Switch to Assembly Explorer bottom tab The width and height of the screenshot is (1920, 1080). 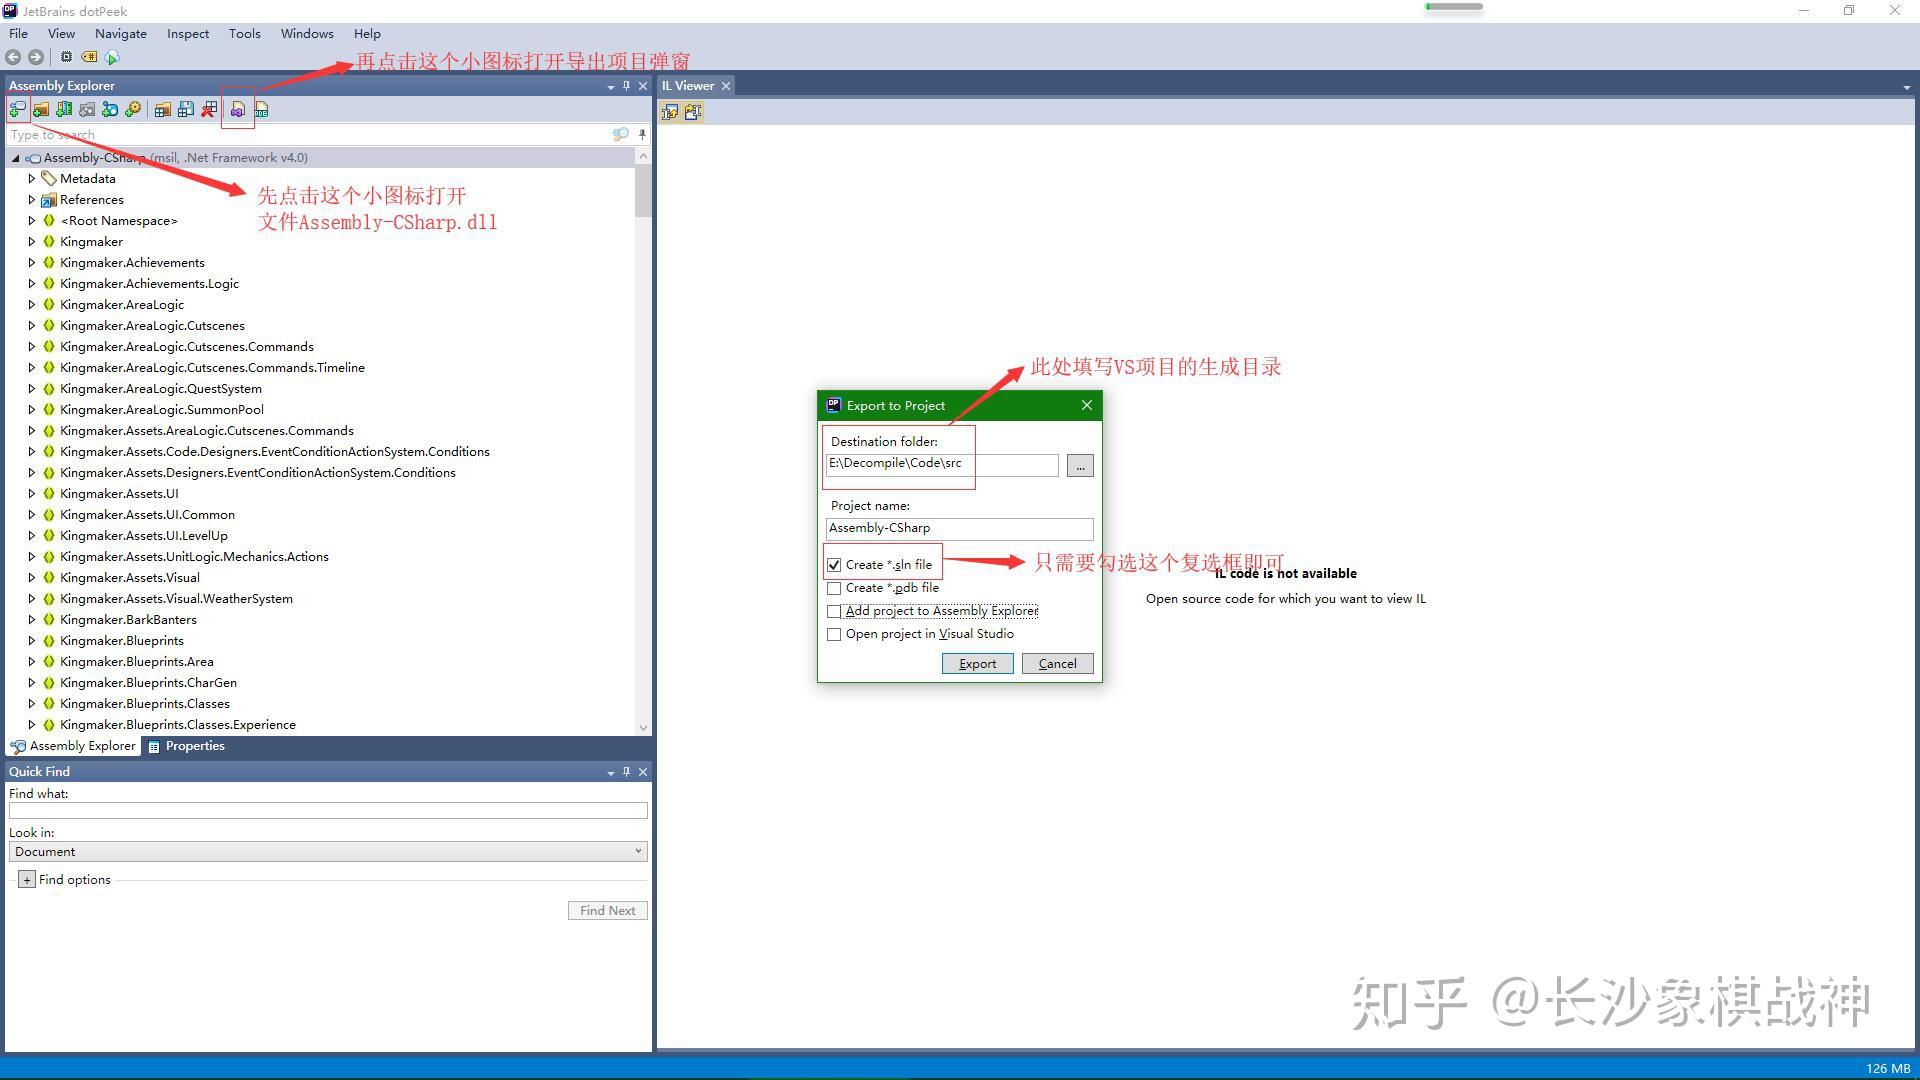coord(73,746)
